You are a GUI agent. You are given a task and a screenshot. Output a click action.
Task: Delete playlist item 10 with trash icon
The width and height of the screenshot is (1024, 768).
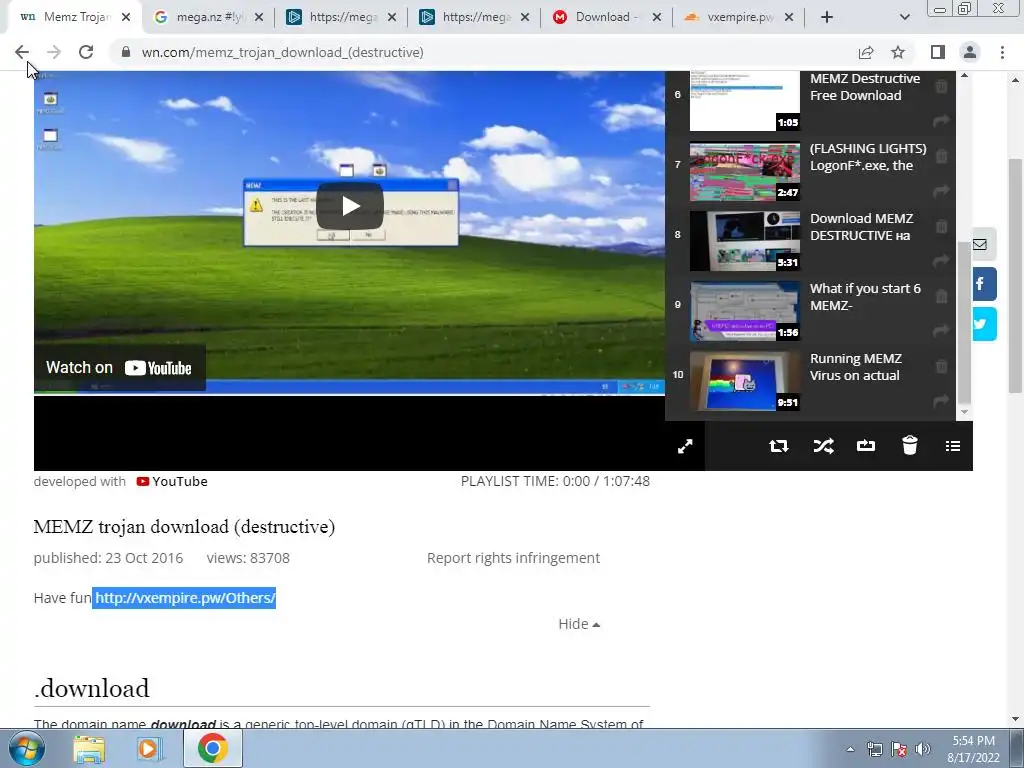pos(941,366)
